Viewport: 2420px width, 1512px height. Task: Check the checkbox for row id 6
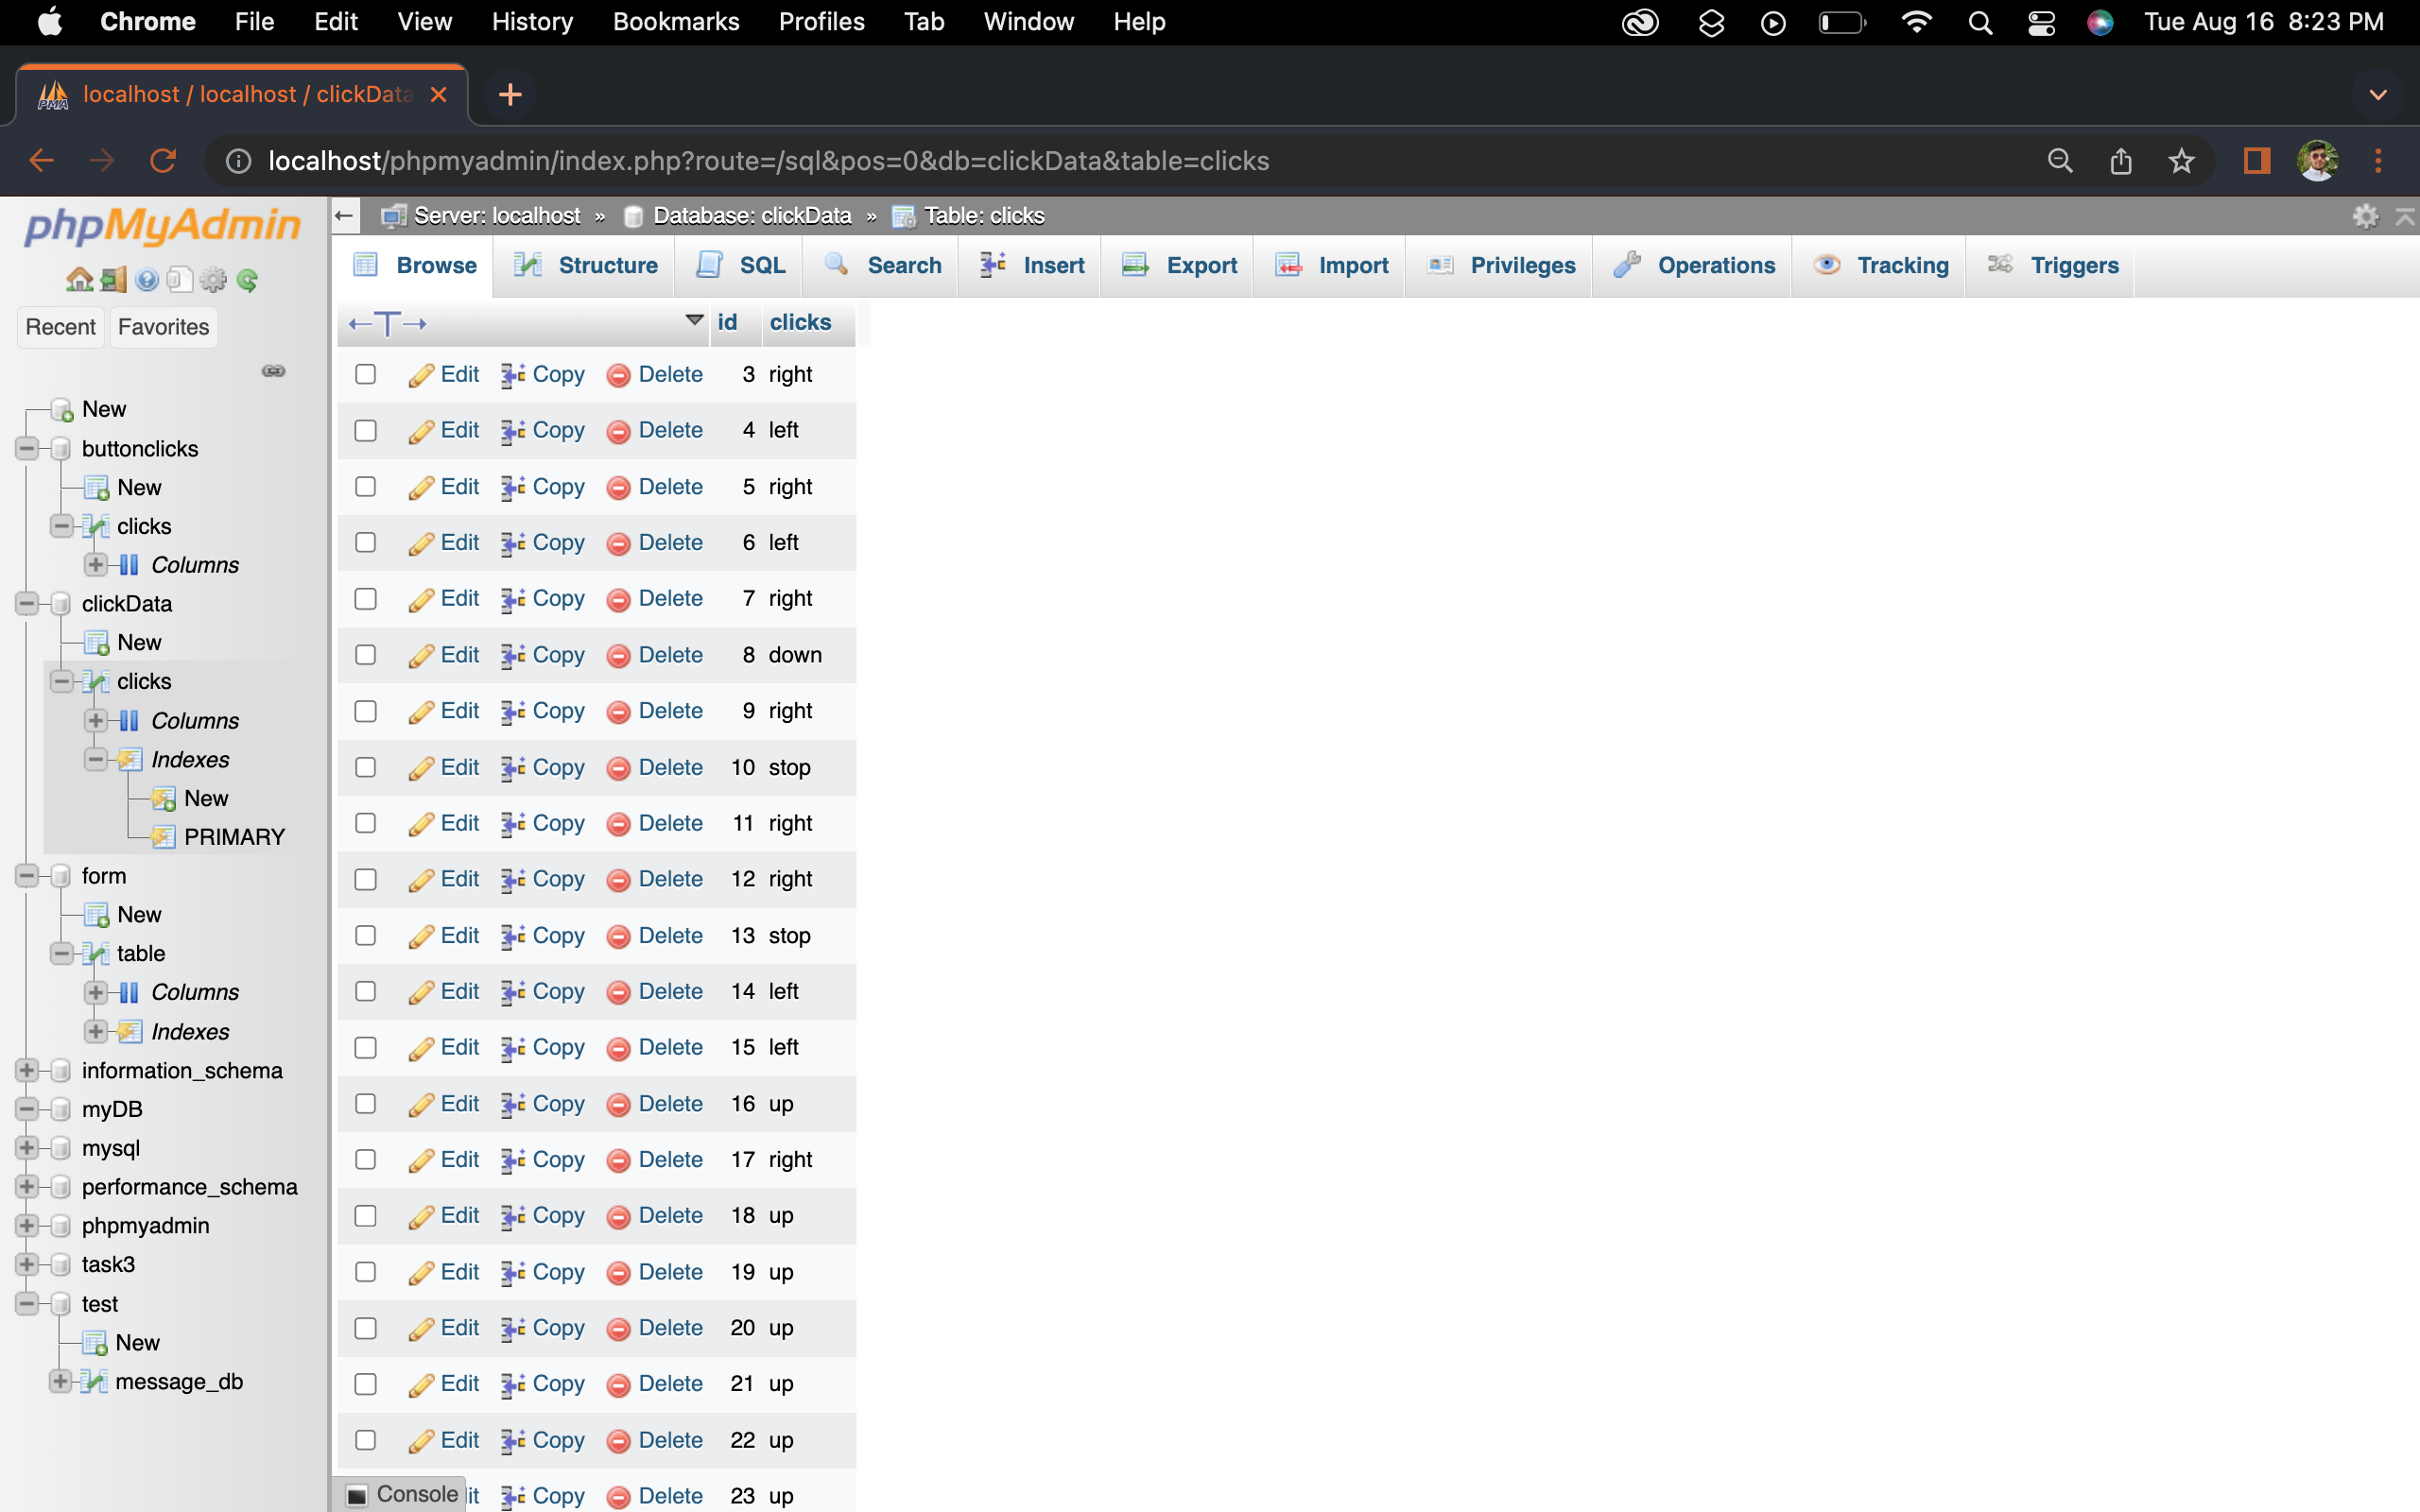point(366,542)
